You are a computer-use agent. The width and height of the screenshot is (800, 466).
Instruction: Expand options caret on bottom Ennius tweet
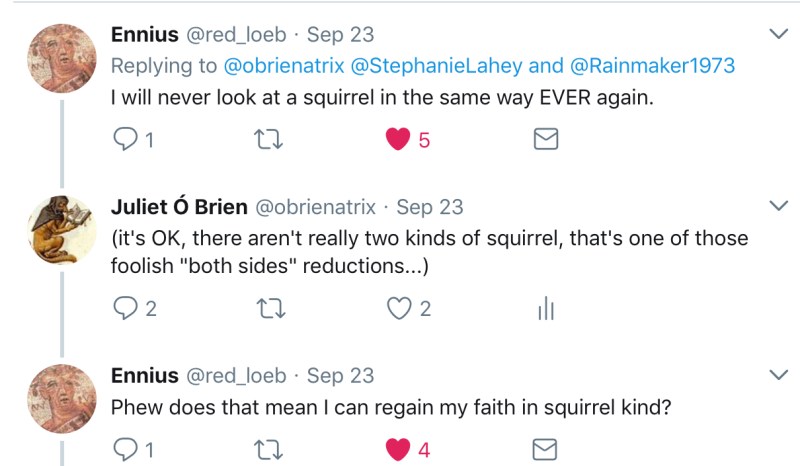pos(778,375)
